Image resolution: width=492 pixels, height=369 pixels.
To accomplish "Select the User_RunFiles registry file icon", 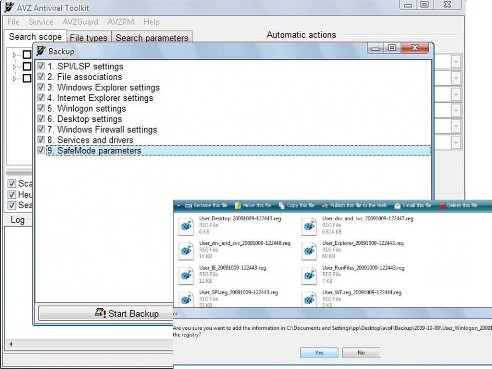I will tap(309, 275).
